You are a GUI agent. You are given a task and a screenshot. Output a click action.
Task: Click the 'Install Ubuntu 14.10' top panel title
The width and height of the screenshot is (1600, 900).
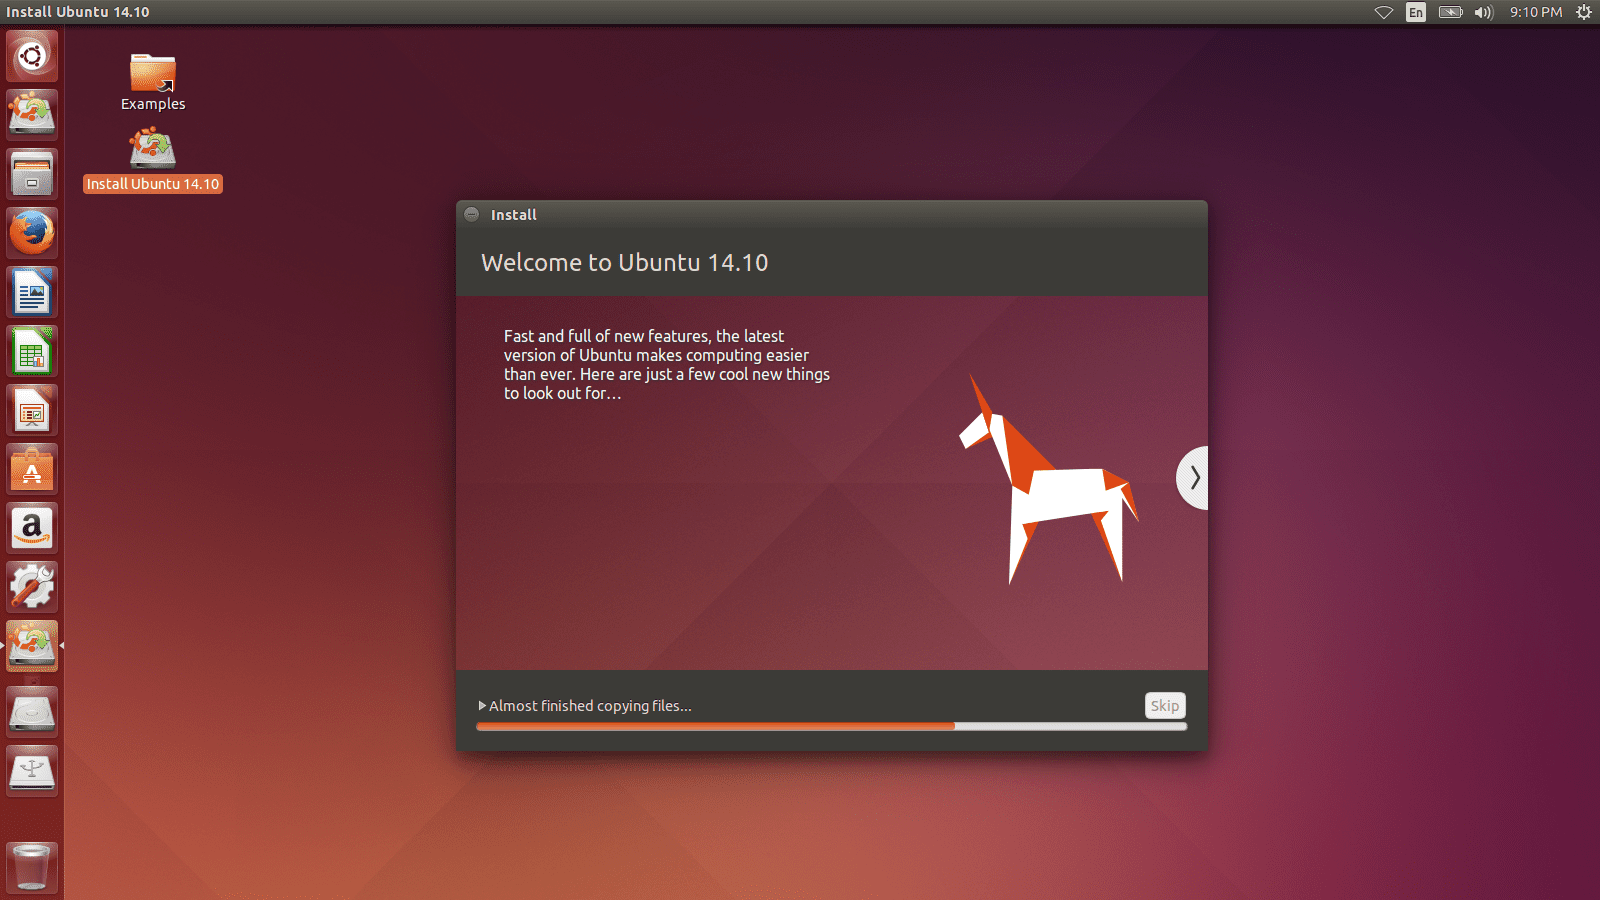pyautogui.click(x=78, y=12)
